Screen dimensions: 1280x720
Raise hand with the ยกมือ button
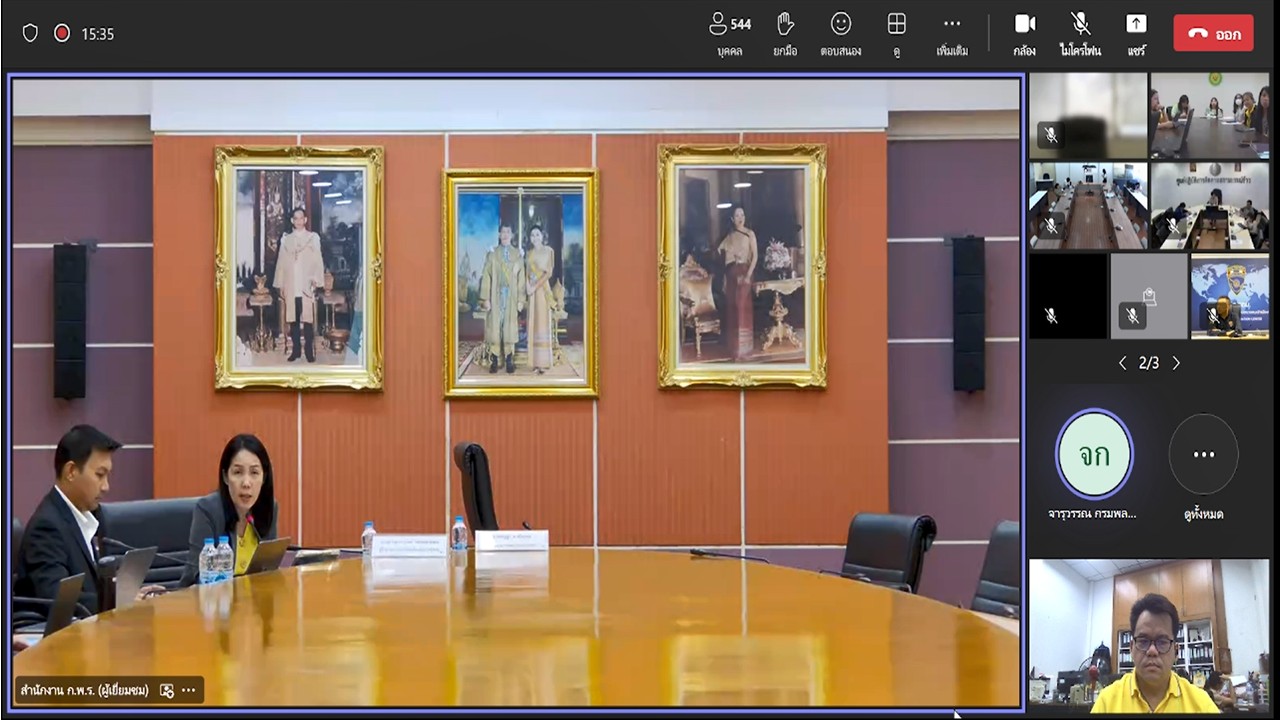coord(785,33)
